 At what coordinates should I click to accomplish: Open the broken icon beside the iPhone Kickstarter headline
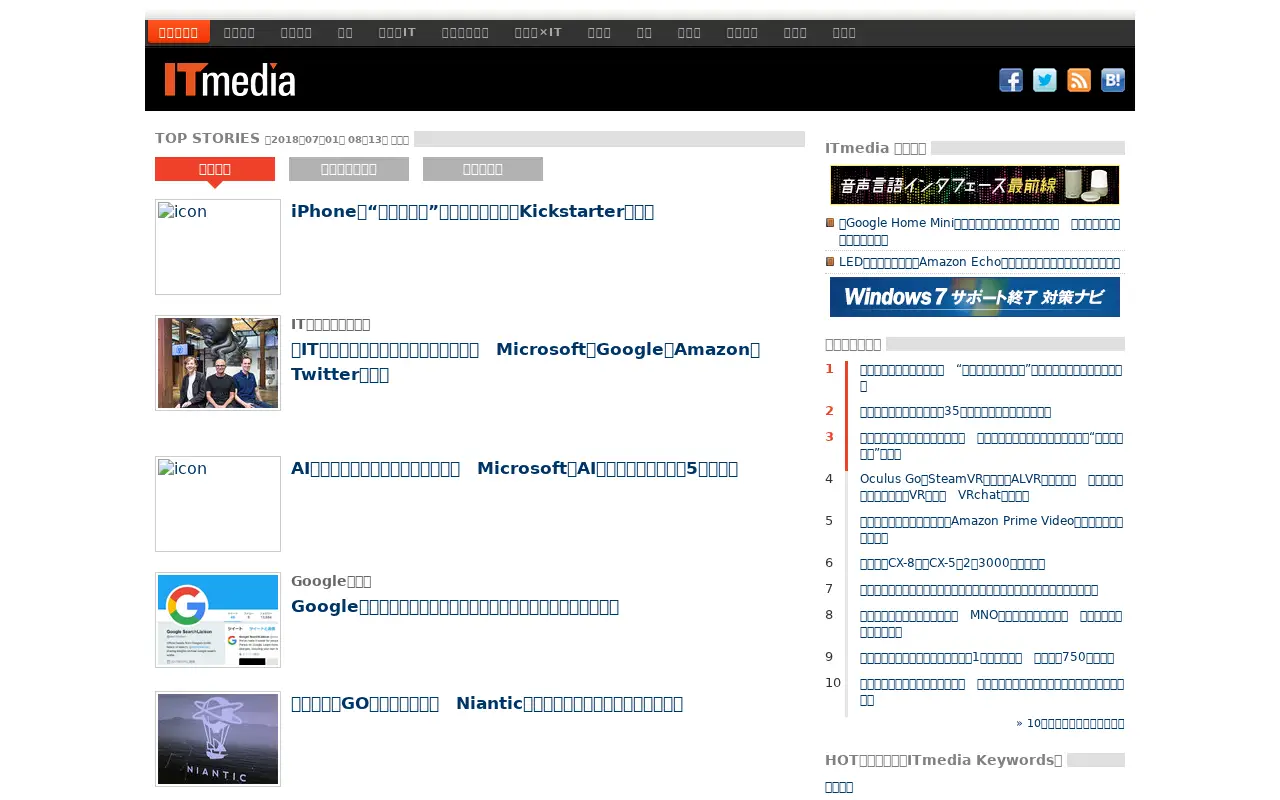click(218, 247)
